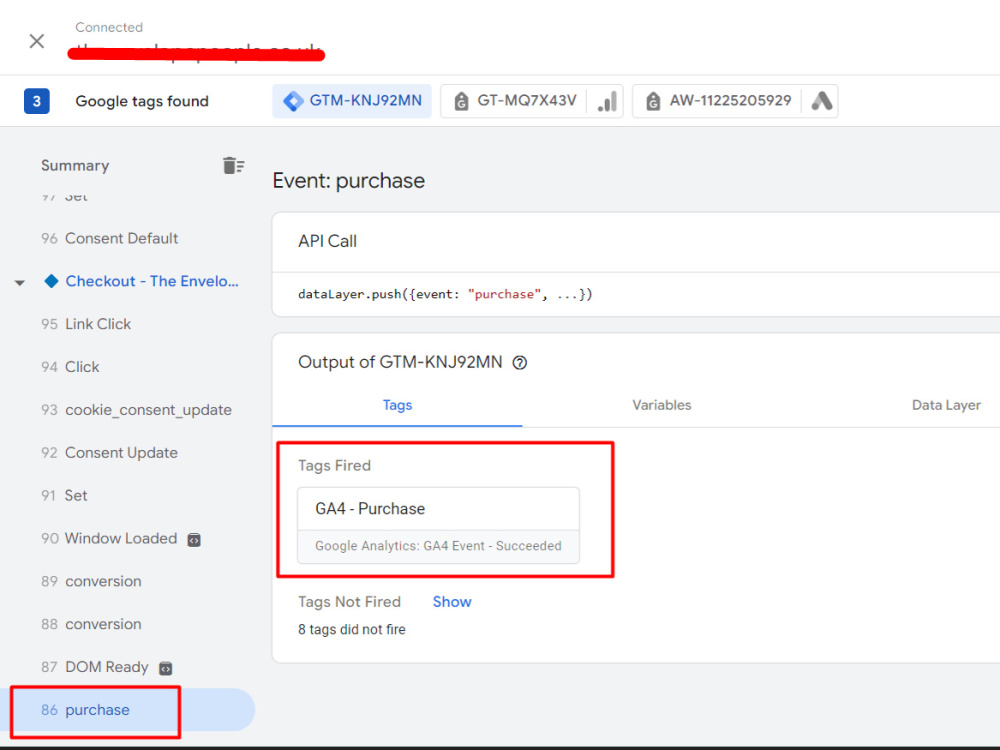Switch to the Data Layer tab
Screen dimensions: 1000x750
pyautogui.click(x=946, y=405)
